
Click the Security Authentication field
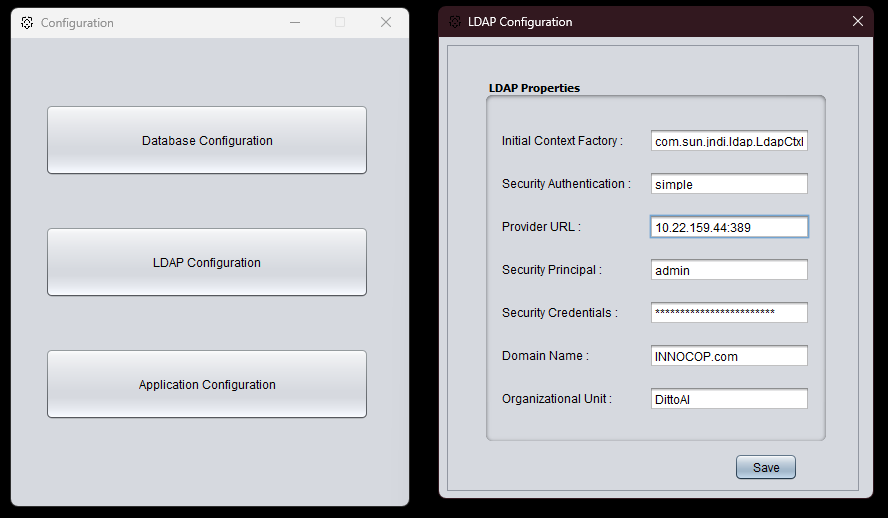(x=729, y=184)
